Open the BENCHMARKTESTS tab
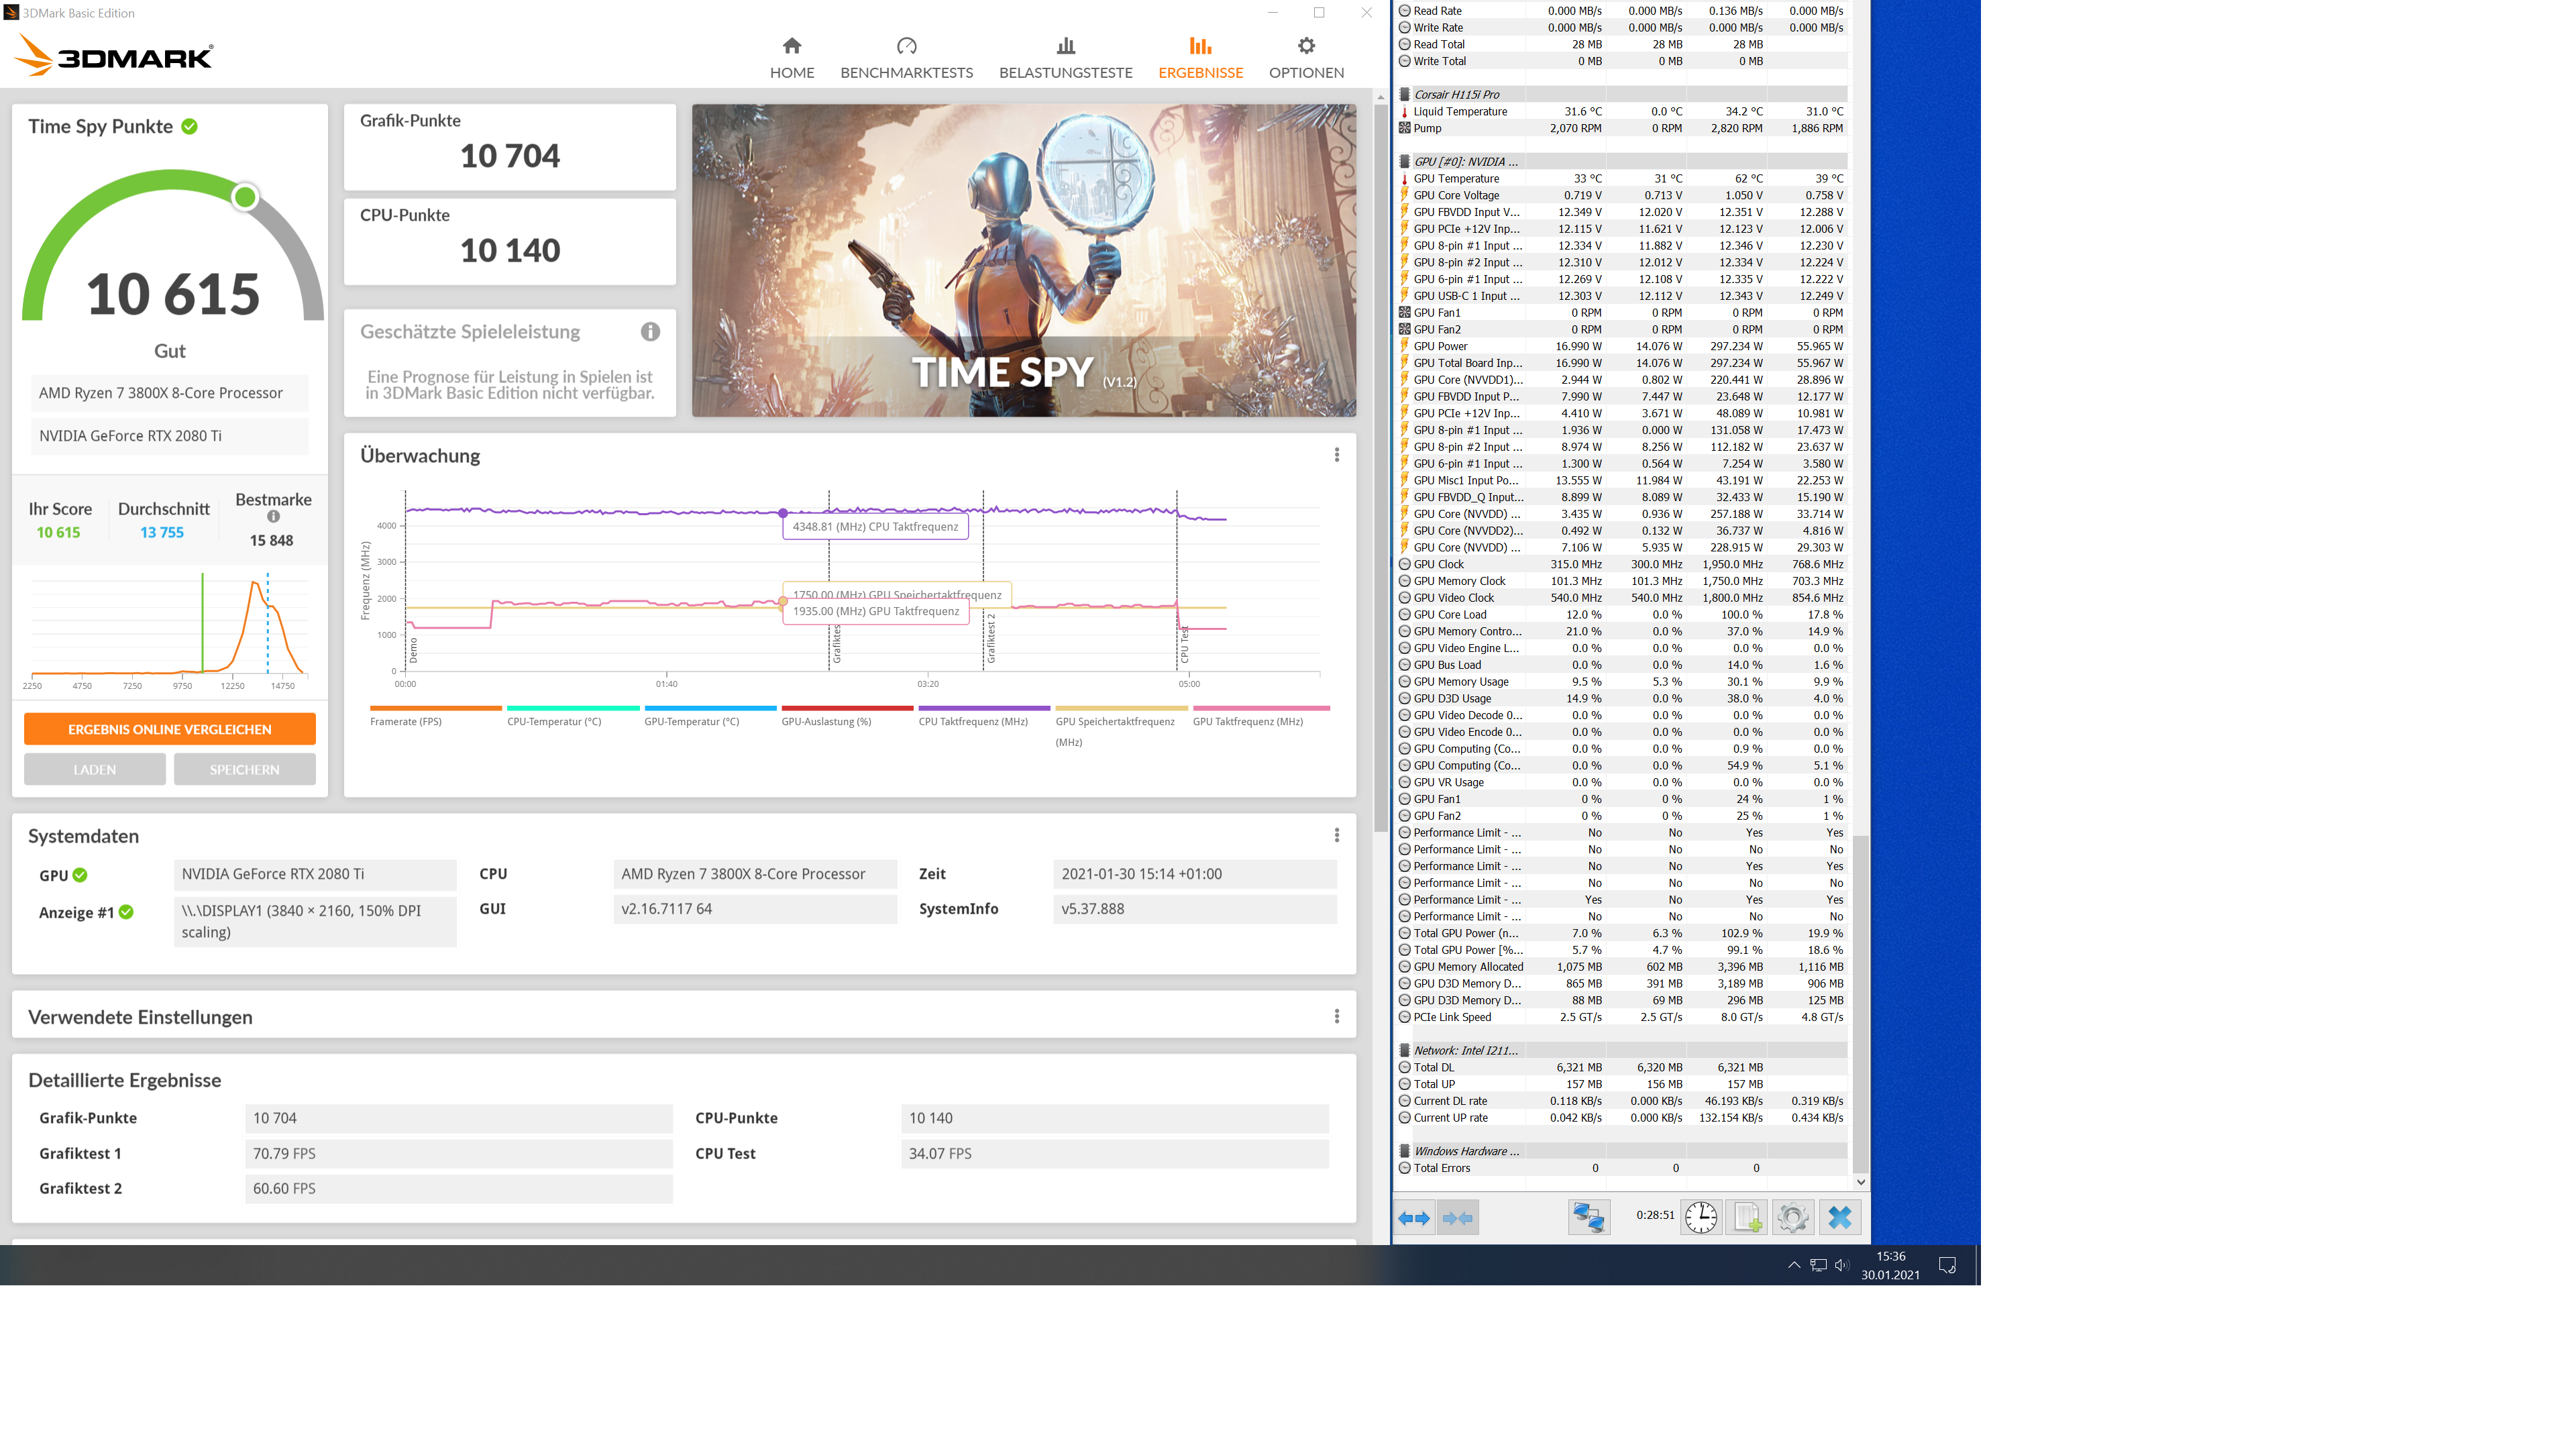Viewport: 2576px width, 1449px height. point(907,58)
